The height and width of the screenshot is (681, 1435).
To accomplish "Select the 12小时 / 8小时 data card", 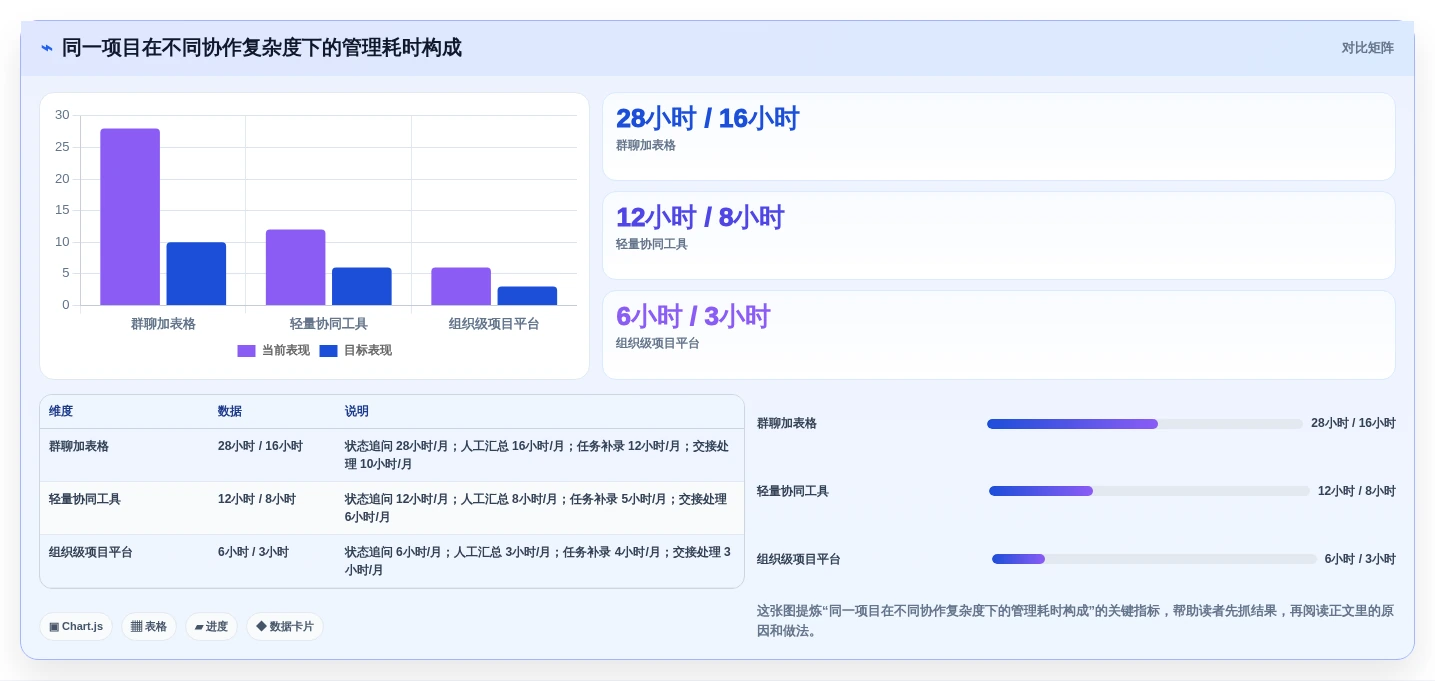I will pyautogui.click(x=998, y=236).
